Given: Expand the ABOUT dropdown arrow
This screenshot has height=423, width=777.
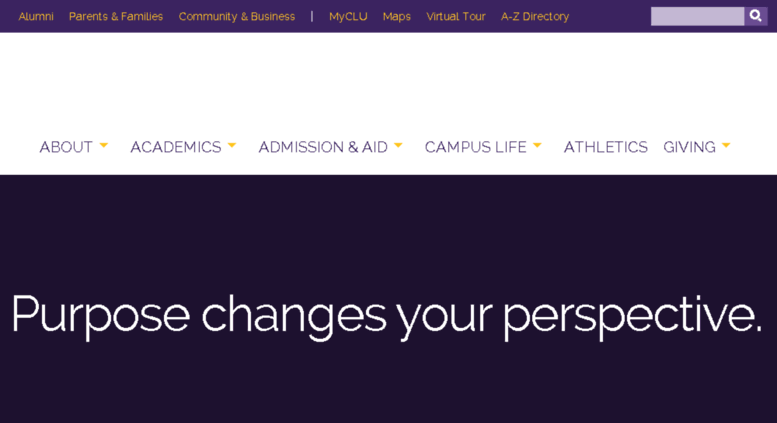Looking at the screenshot, I should click(x=104, y=146).
